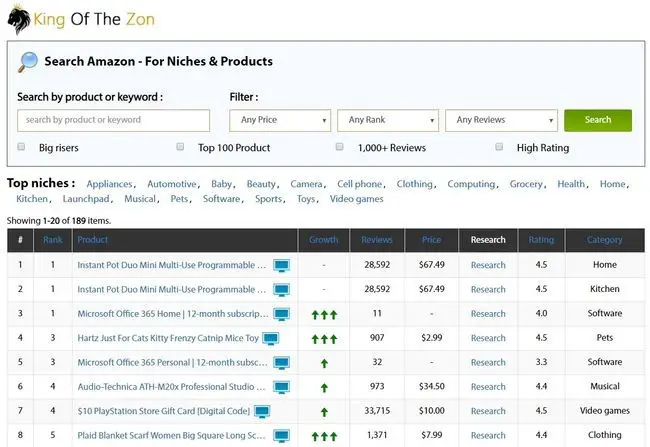Click the green Search button

(x=598, y=120)
